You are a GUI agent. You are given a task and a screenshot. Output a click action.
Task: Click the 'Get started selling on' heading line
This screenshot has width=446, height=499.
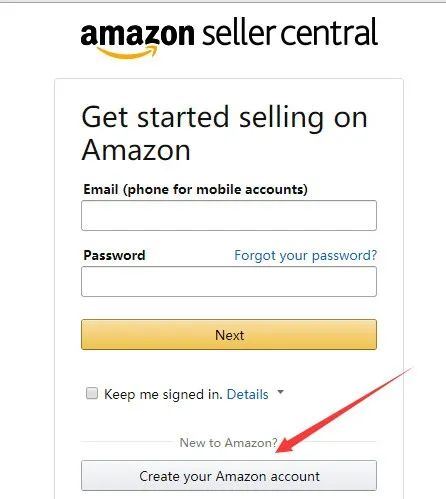click(x=224, y=118)
